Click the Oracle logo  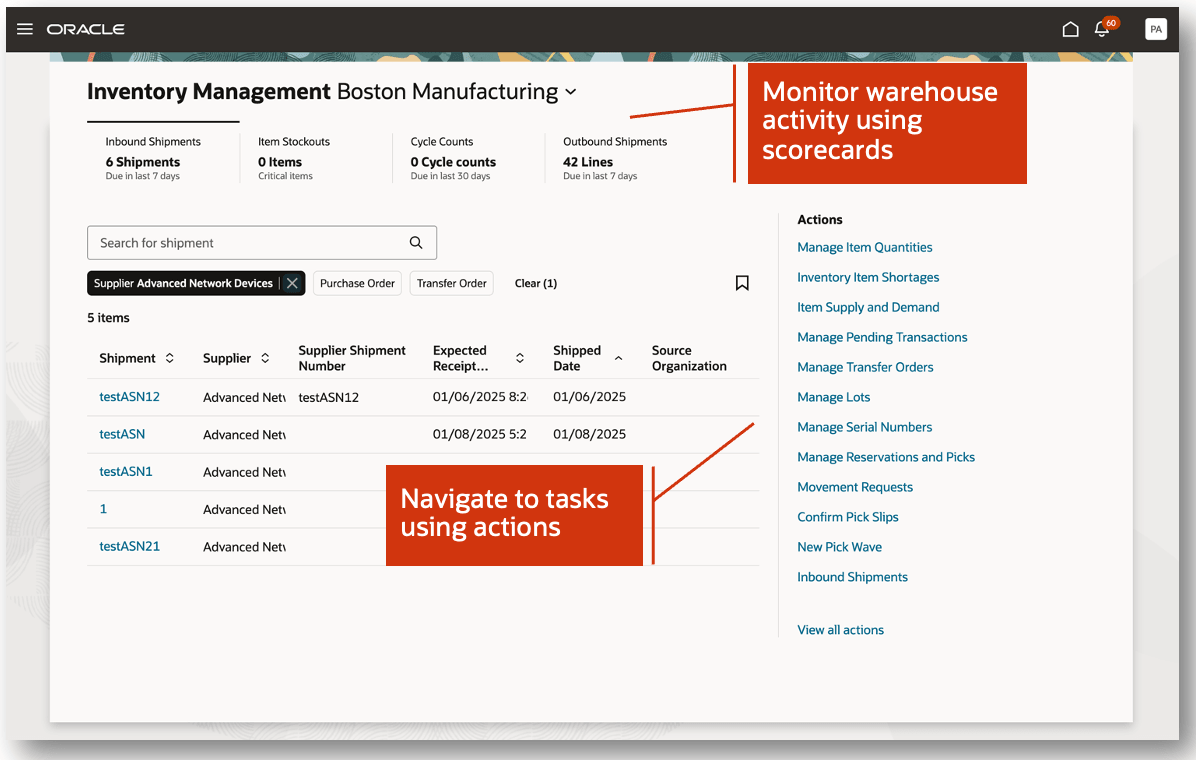coord(85,29)
